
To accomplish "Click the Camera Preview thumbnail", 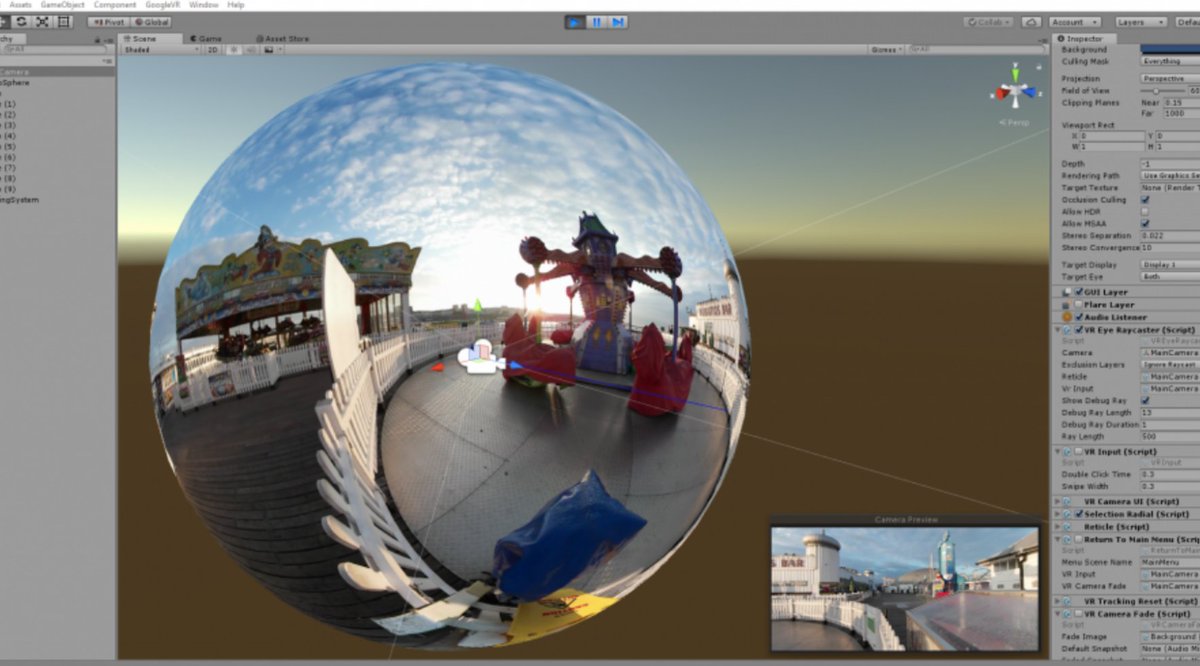I will click(x=906, y=587).
